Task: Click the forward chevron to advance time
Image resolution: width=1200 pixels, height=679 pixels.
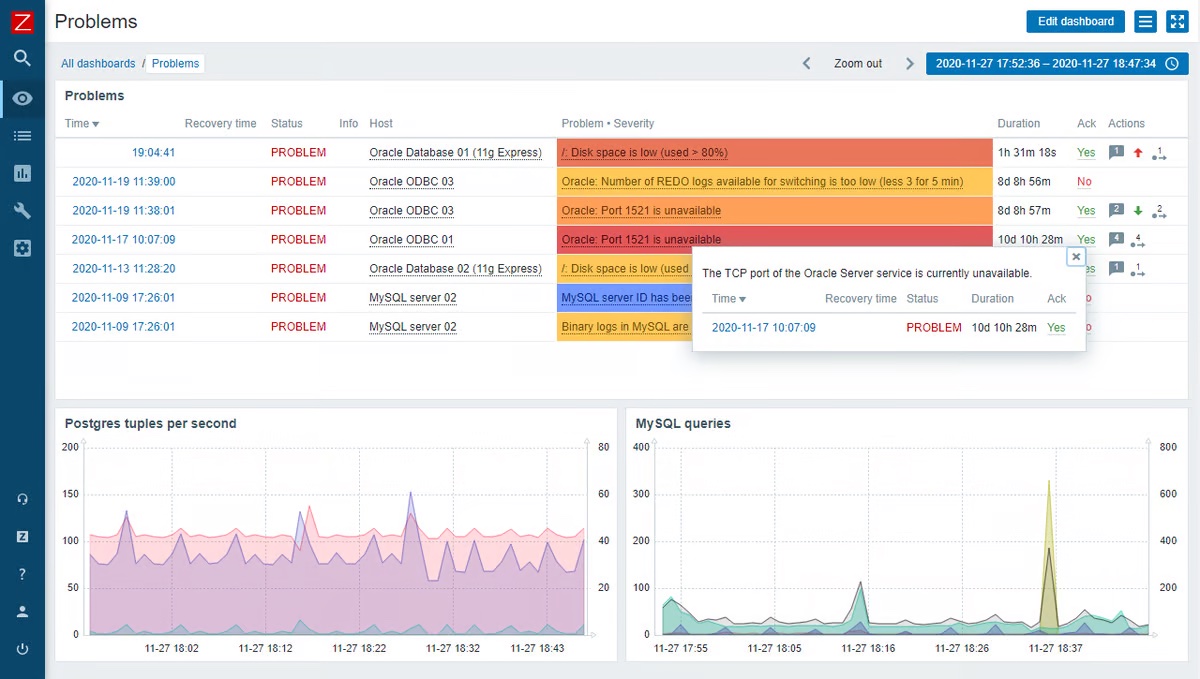Action: [x=909, y=62]
